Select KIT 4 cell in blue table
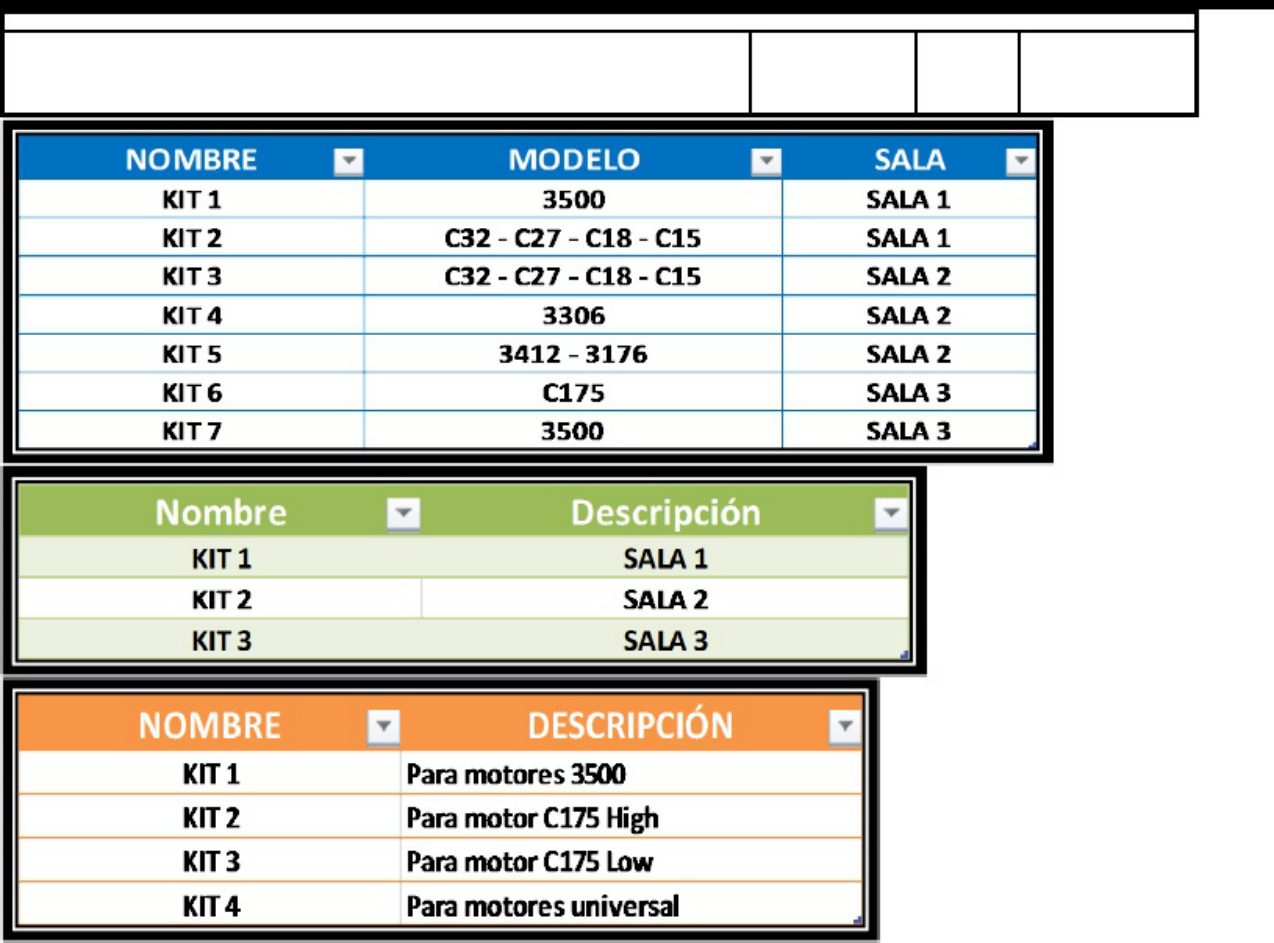1274x943 pixels. tap(191, 316)
